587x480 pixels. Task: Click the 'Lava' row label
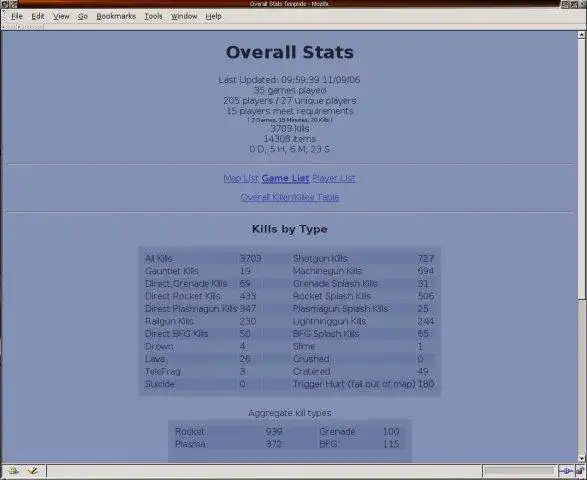(x=156, y=359)
